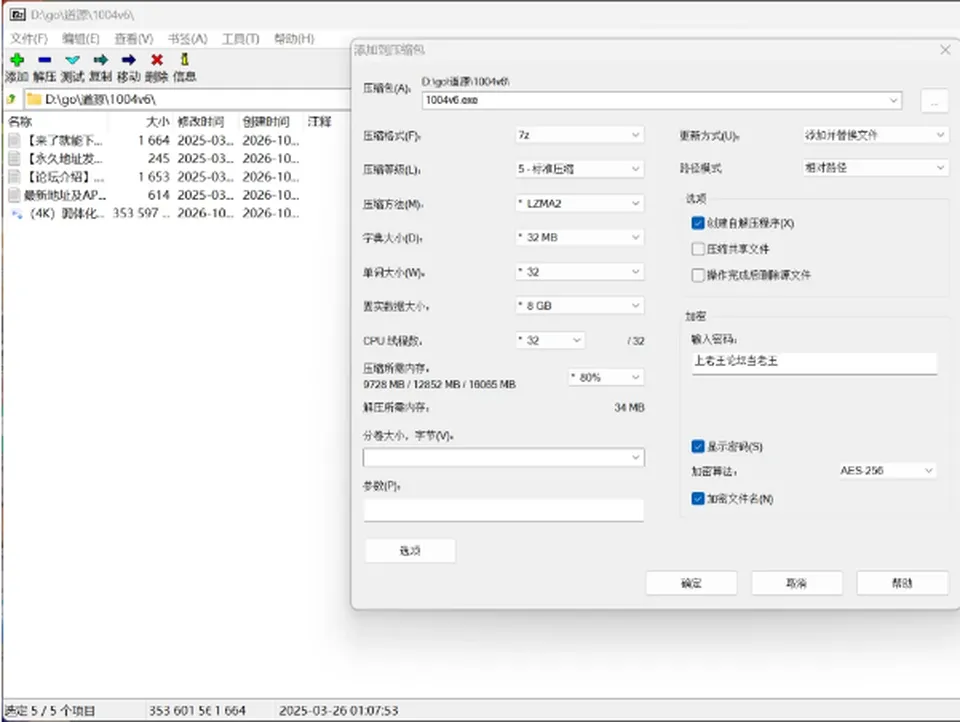
Task: Expand the memory usage dropdown showing 80%
Action: 606,377
